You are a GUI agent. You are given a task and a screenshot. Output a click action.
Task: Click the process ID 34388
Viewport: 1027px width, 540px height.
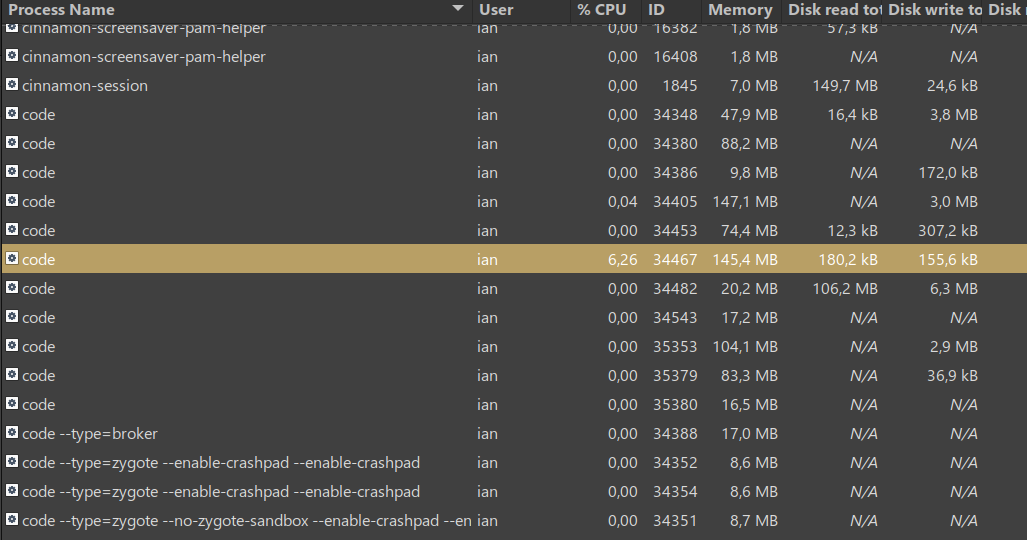(675, 434)
